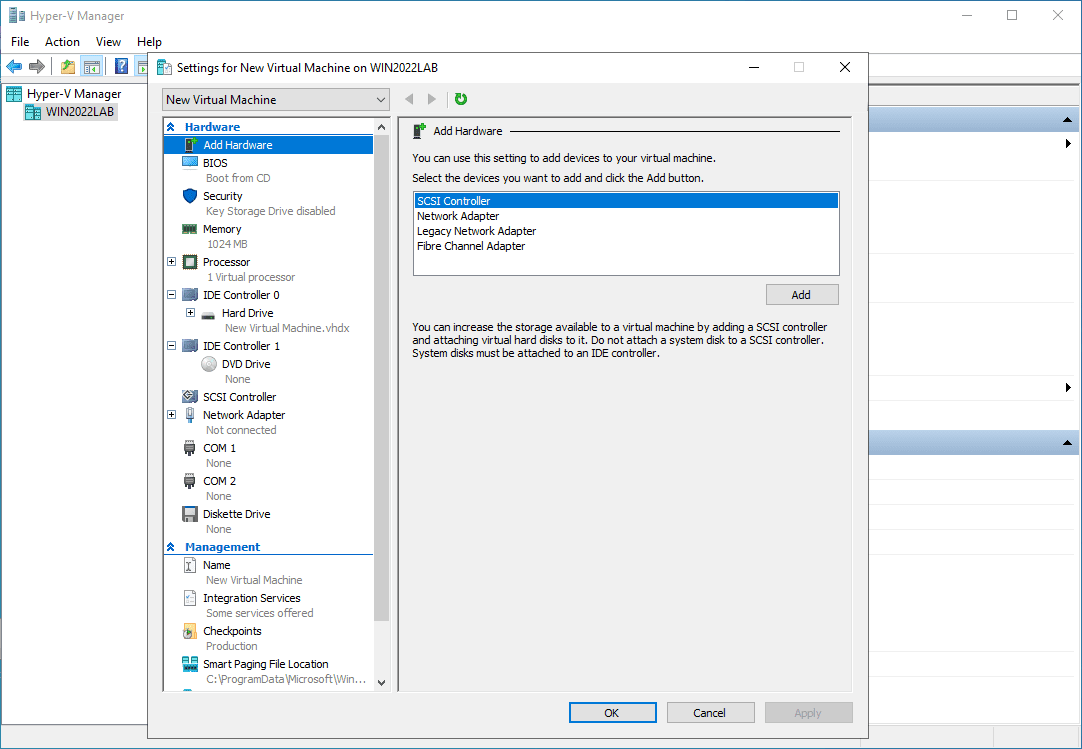Collapse the upper Actions pane section arrow

pos(1068,120)
